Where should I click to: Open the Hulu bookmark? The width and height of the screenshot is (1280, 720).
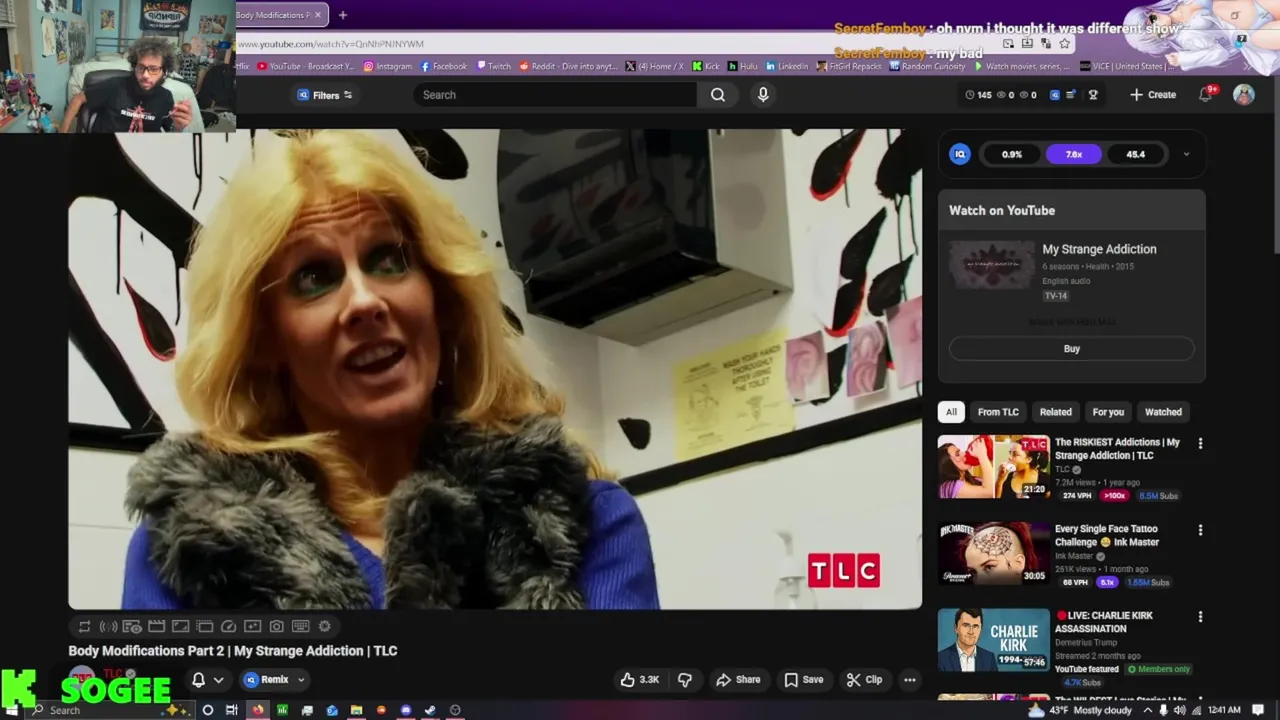(743, 66)
